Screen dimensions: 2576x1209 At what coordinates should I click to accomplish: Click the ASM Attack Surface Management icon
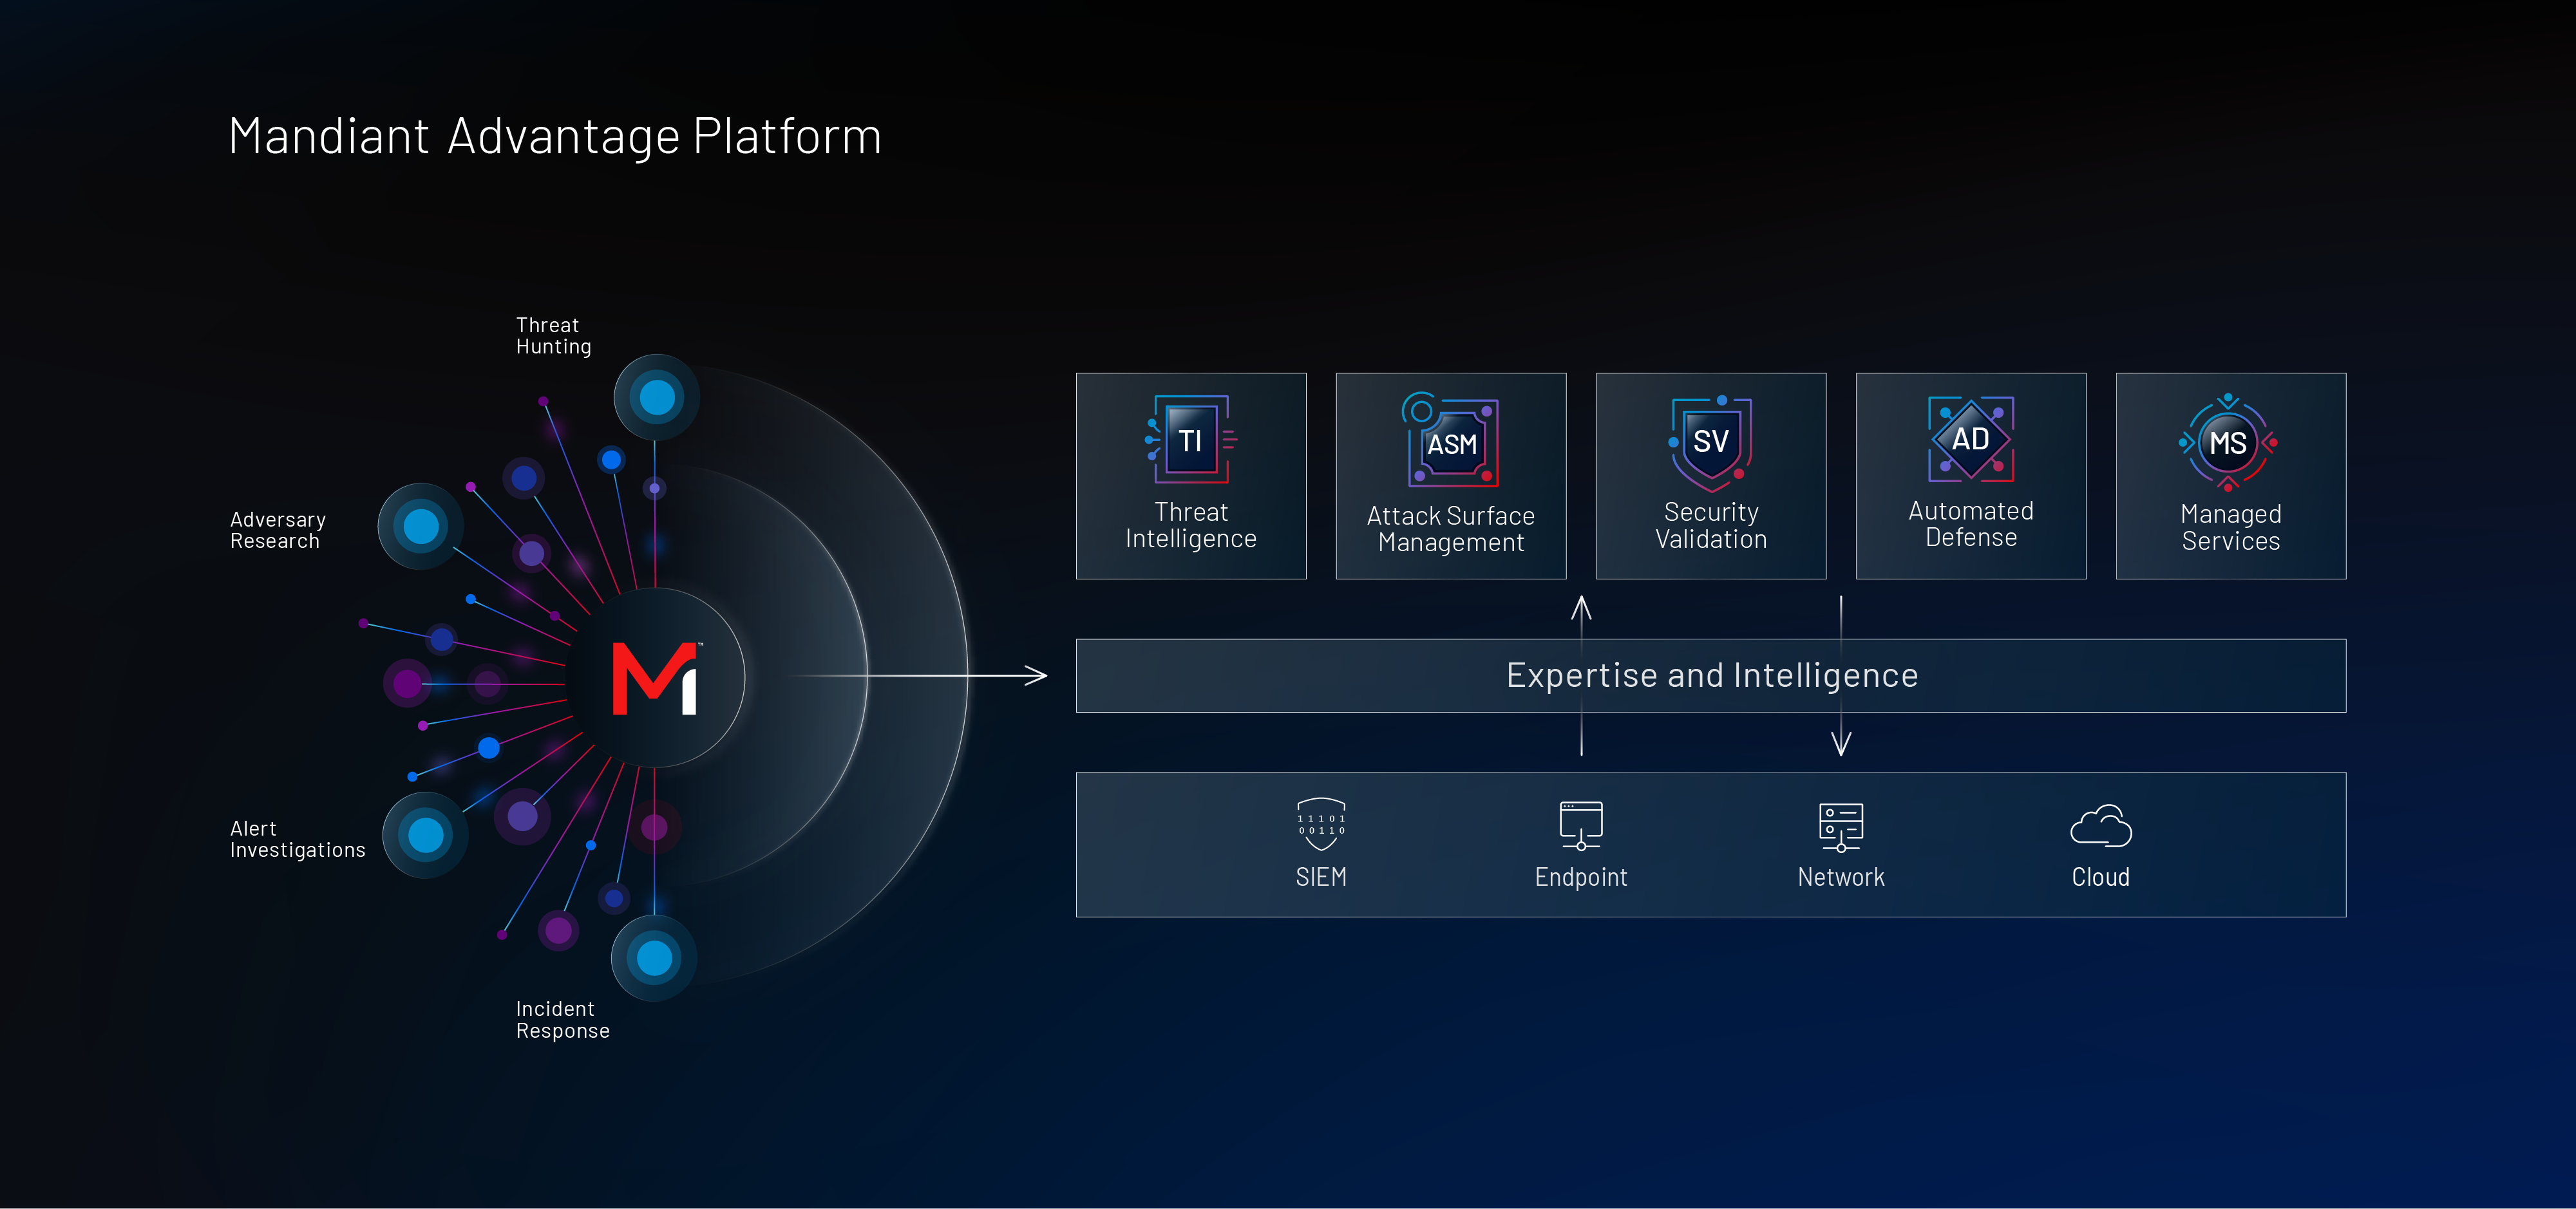(x=1451, y=440)
